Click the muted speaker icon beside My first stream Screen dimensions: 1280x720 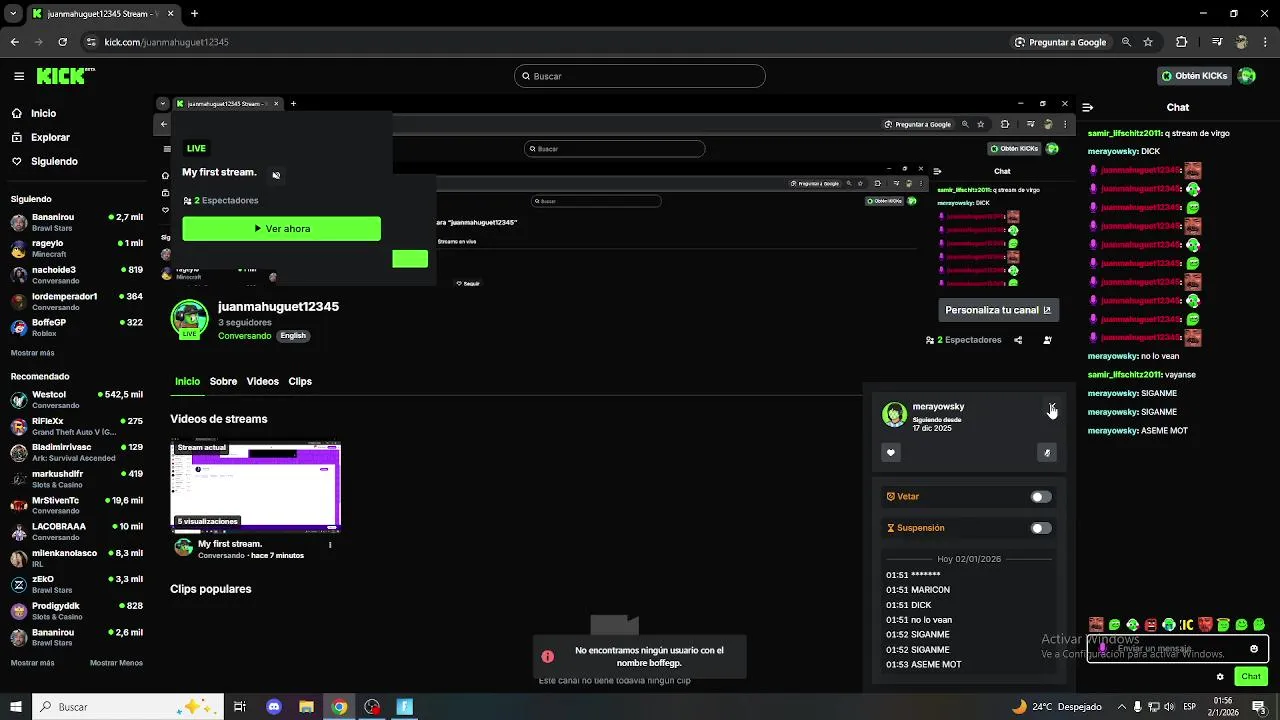click(276, 175)
